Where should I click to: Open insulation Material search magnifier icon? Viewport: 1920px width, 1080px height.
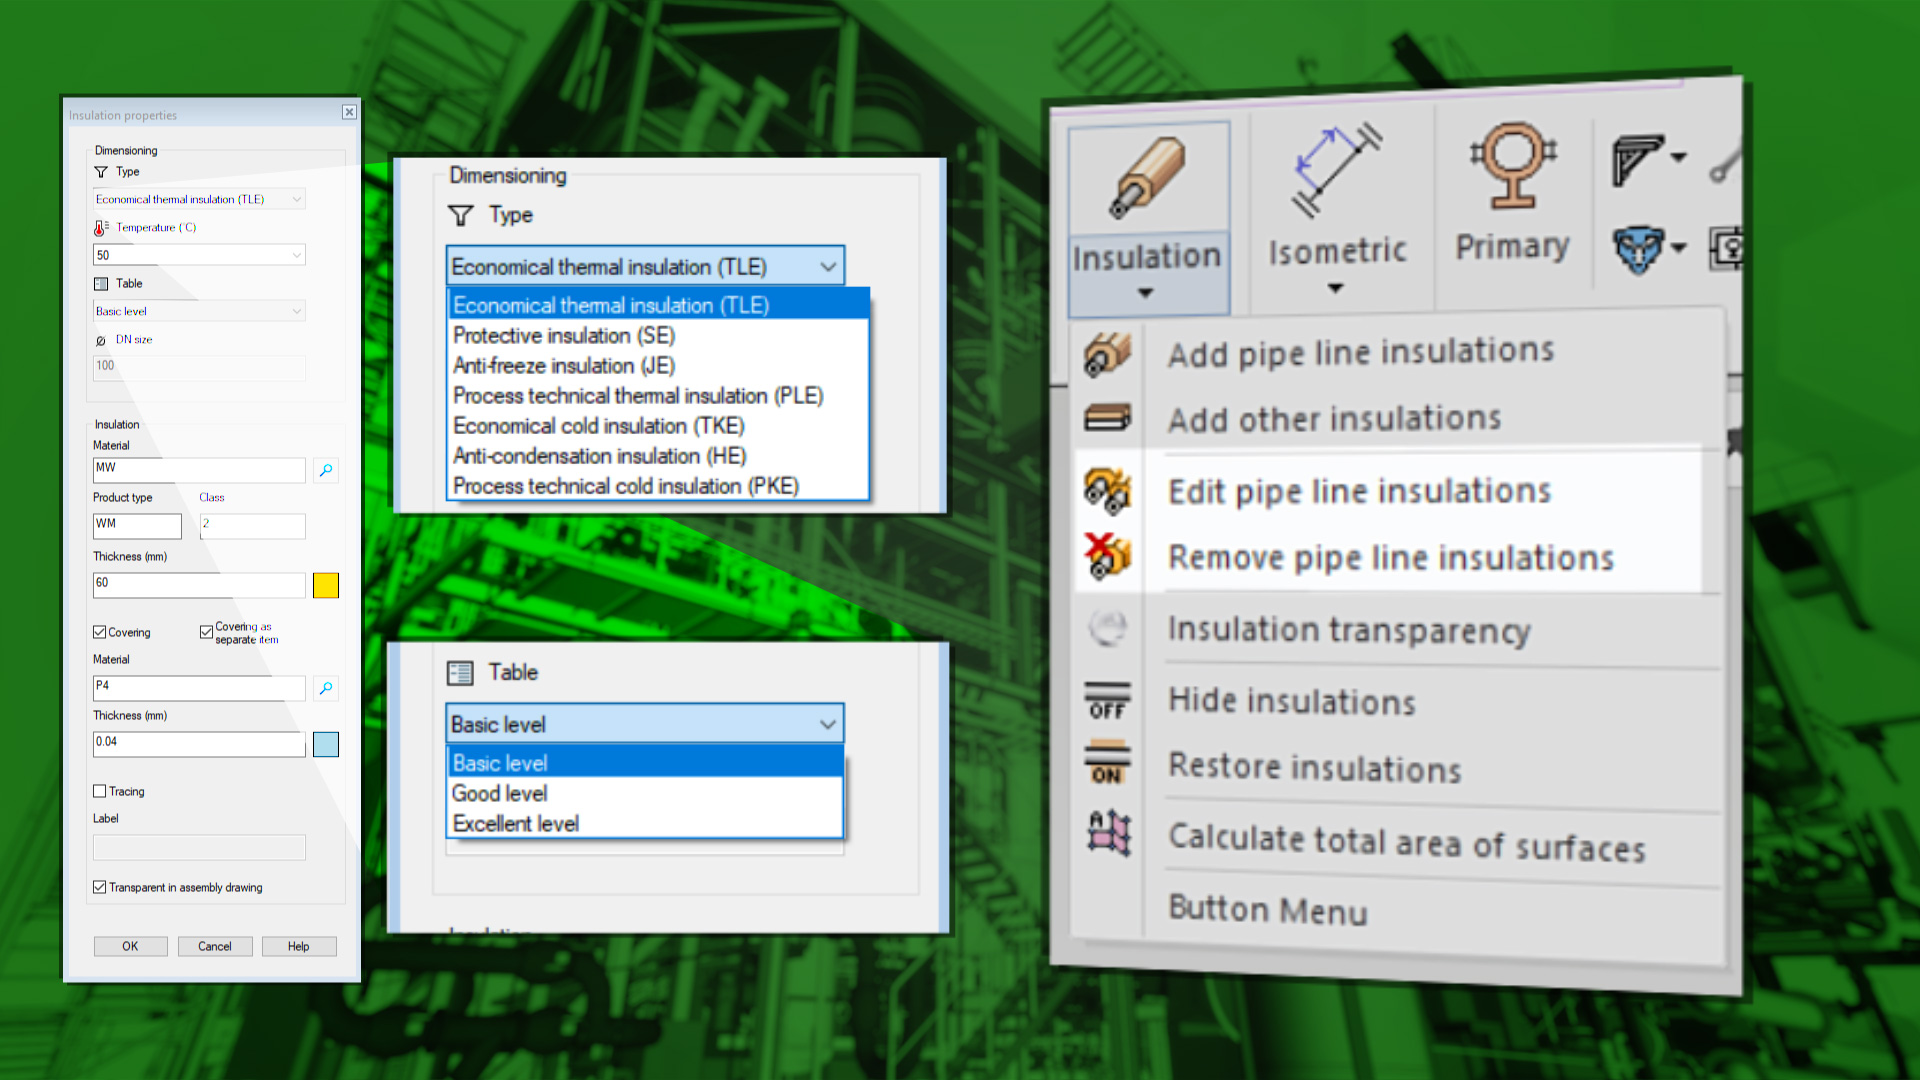coord(326,470)
